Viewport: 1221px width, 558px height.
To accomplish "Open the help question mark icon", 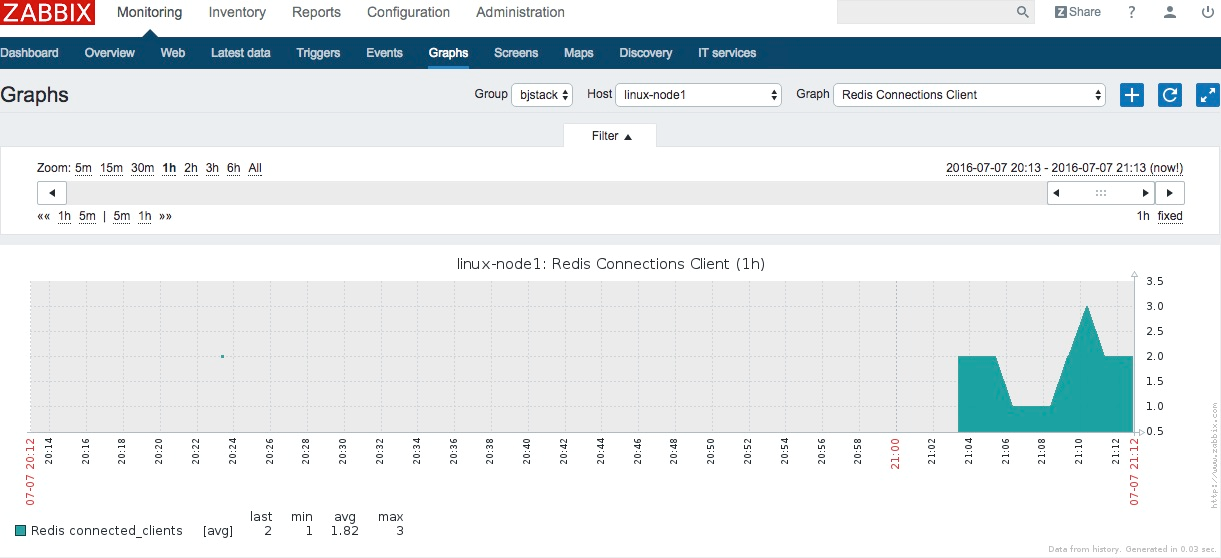I will click(1132, 13).
